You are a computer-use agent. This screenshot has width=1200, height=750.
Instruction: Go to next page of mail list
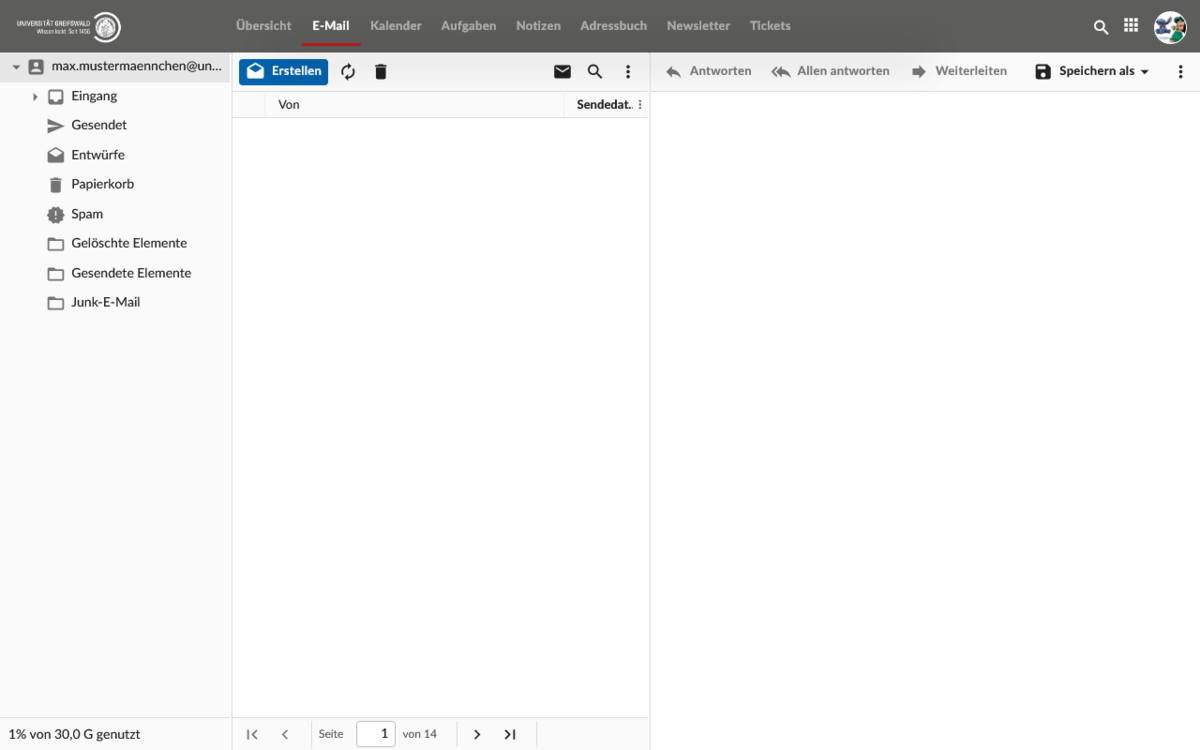click(477, 734)
